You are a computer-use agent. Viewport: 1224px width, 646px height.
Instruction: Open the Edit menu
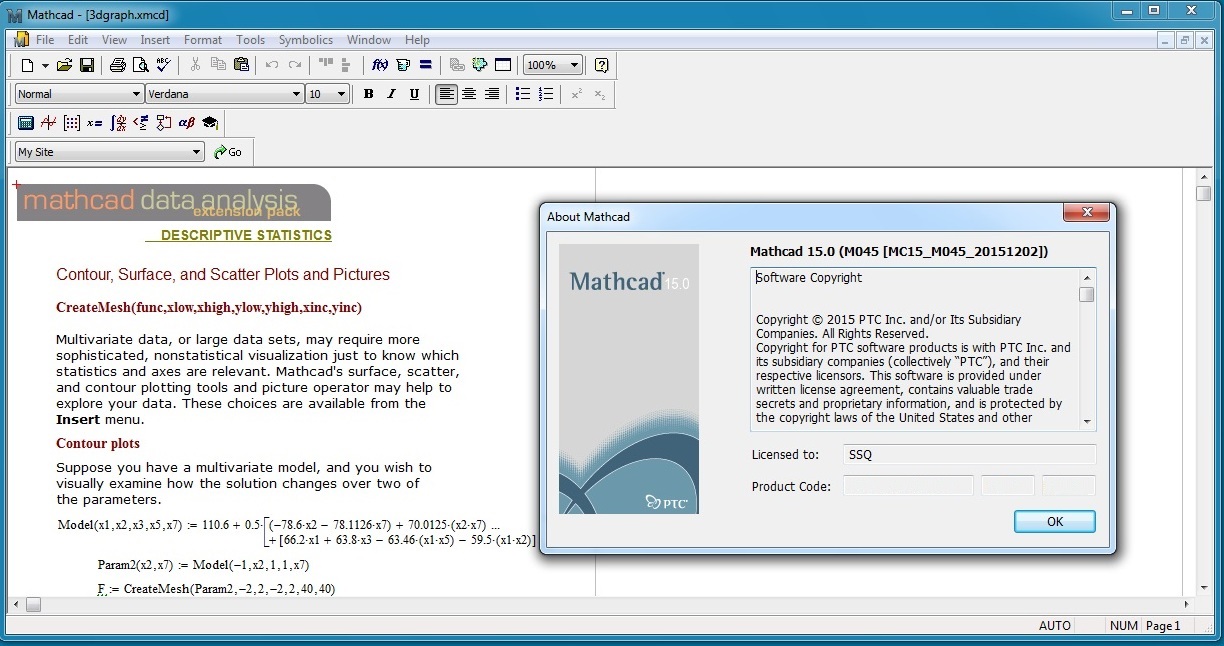[x=78, y=40]
